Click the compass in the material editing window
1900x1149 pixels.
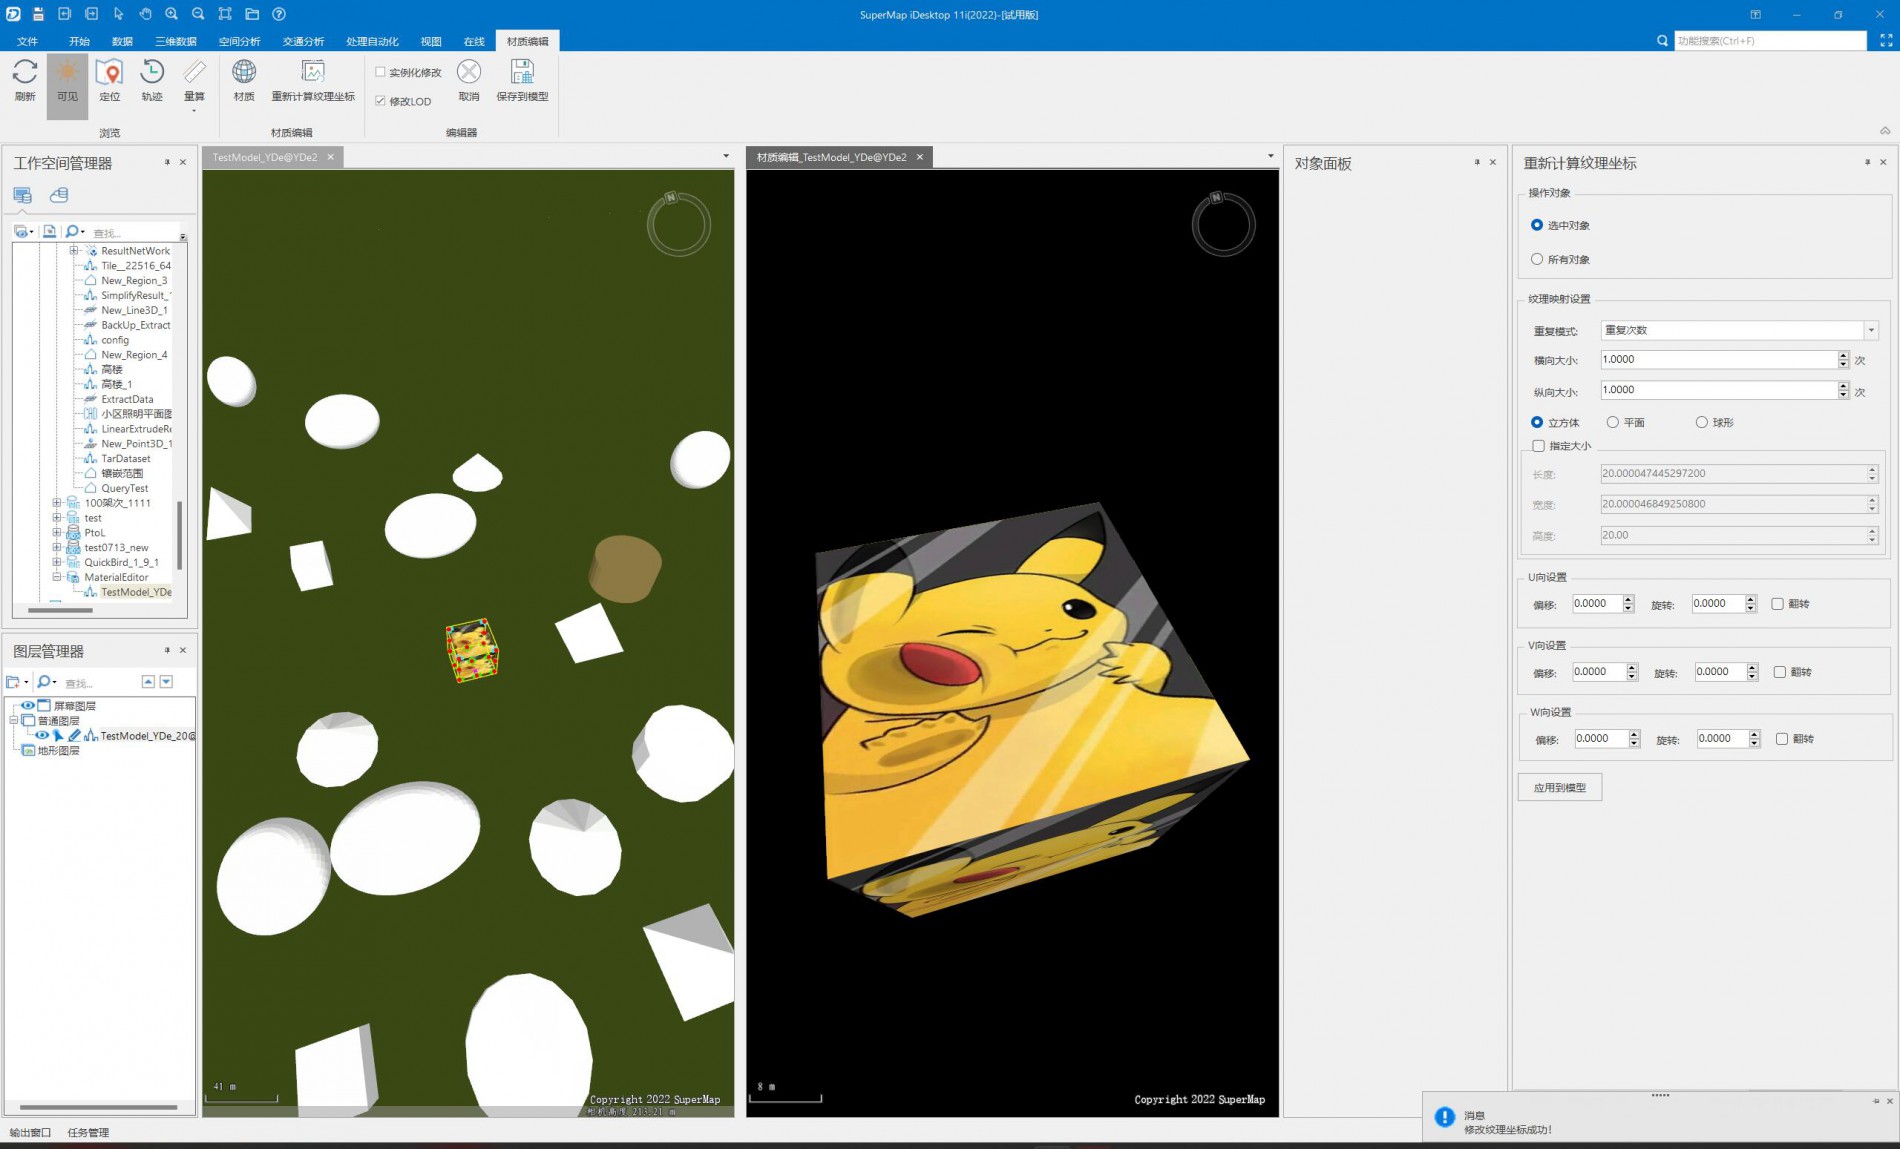coord(1223,223)
